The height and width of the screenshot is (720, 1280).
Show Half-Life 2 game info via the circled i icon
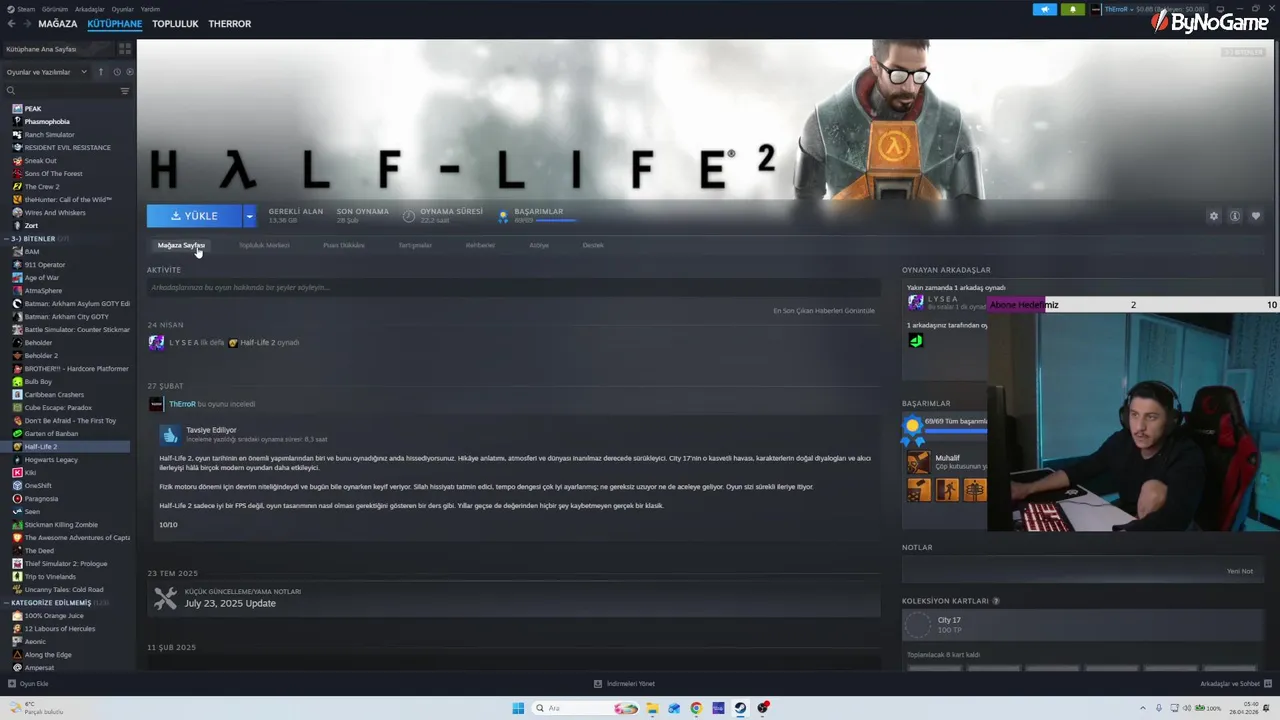(1235, 216)
